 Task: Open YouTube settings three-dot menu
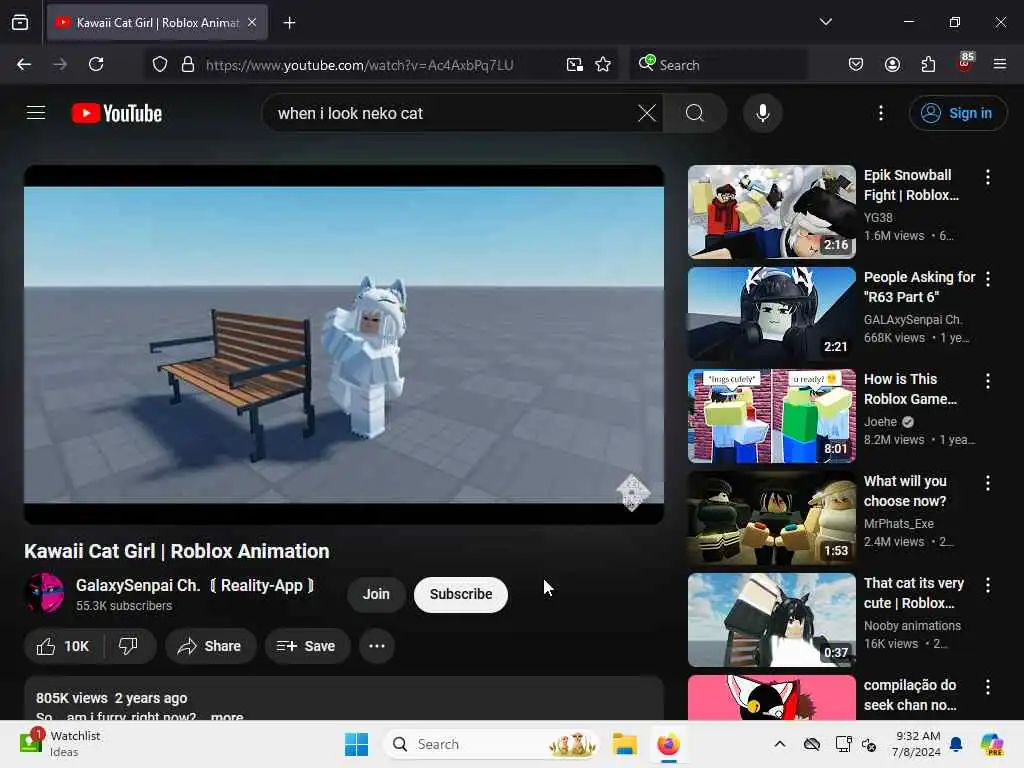click(x=881, y=113)
